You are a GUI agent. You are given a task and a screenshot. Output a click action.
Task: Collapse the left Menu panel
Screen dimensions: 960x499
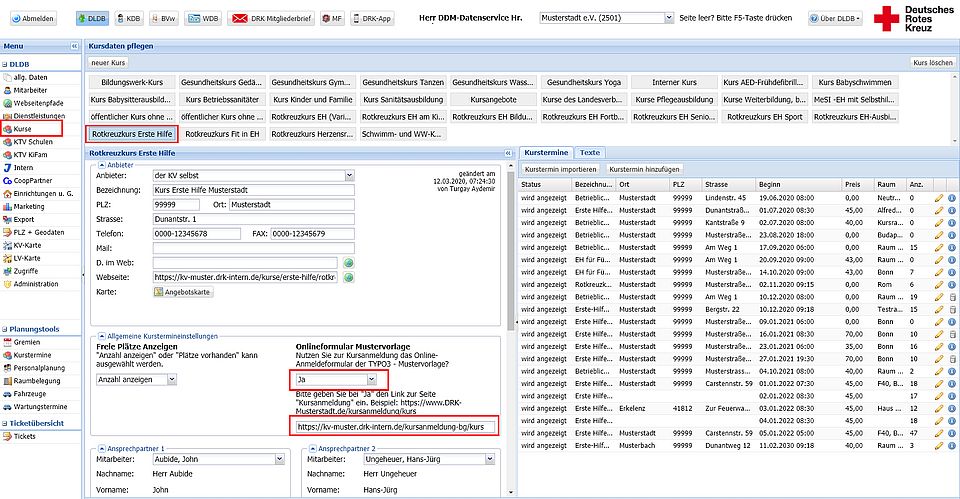tap(74, 47)
